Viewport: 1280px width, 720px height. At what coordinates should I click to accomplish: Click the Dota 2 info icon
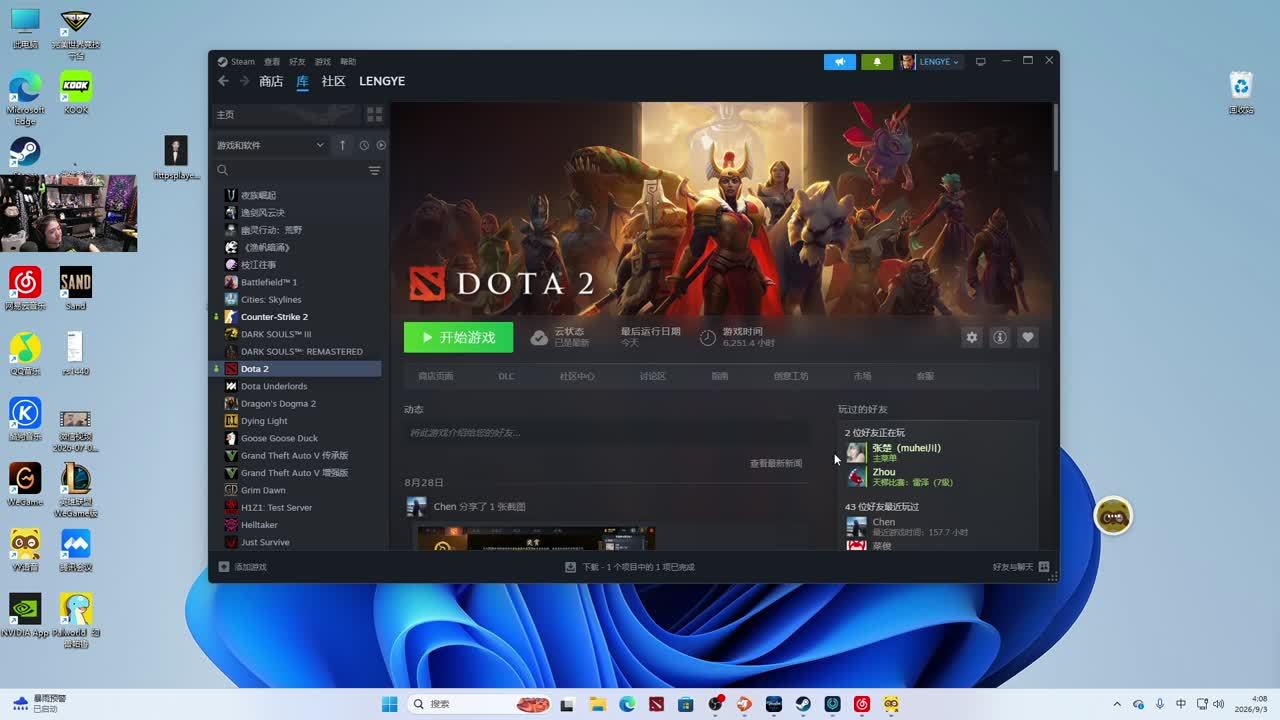tap(999, 338)
